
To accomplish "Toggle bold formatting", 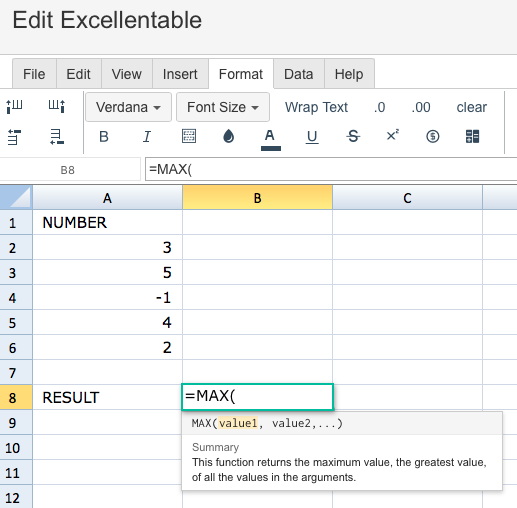I will (104, 137).
